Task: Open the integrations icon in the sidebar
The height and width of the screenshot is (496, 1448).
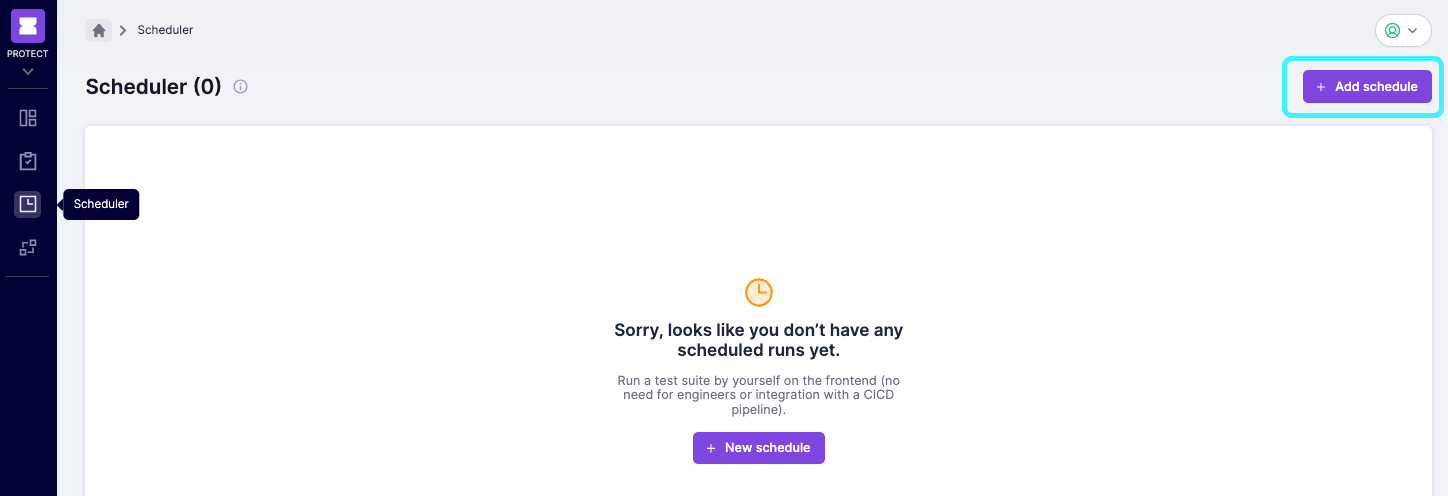Action: point(28,247)
